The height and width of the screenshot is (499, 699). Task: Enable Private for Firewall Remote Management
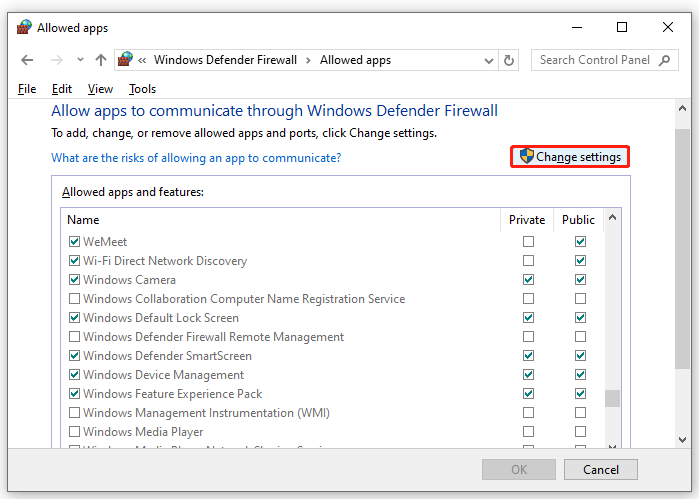pos(528,336)
